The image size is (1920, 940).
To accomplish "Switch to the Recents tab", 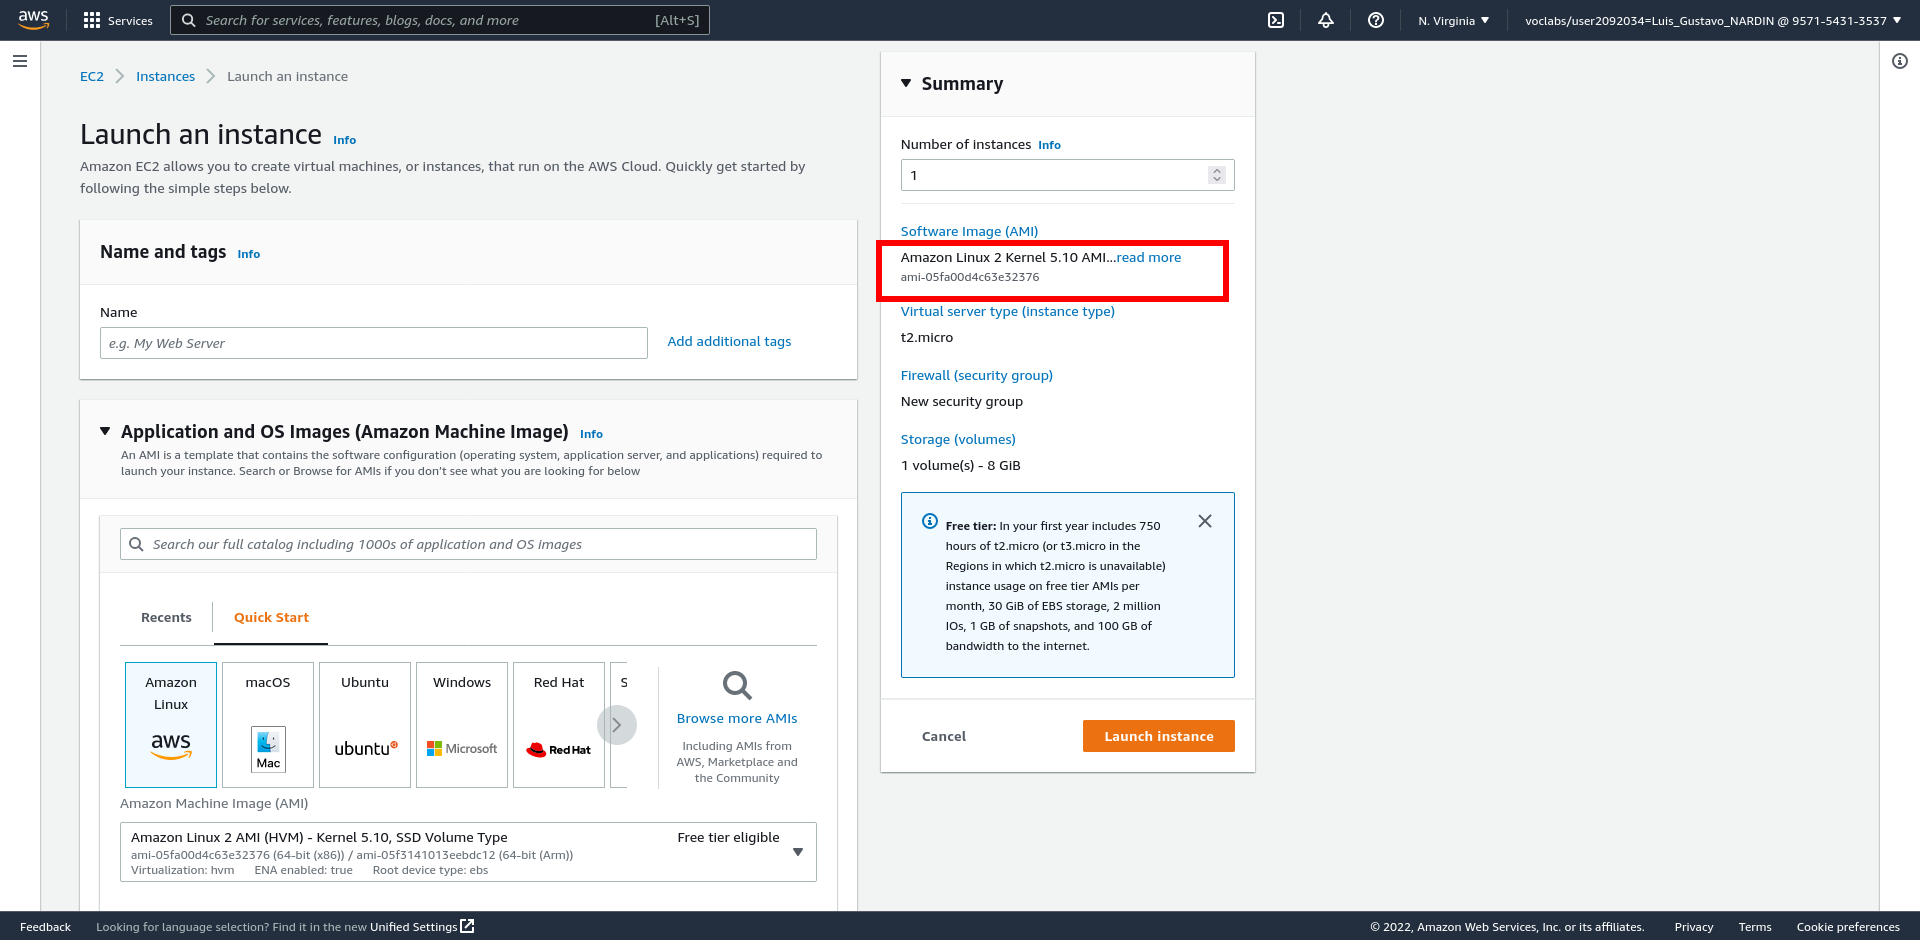I will pyautogui.click(x=166, y=618).
